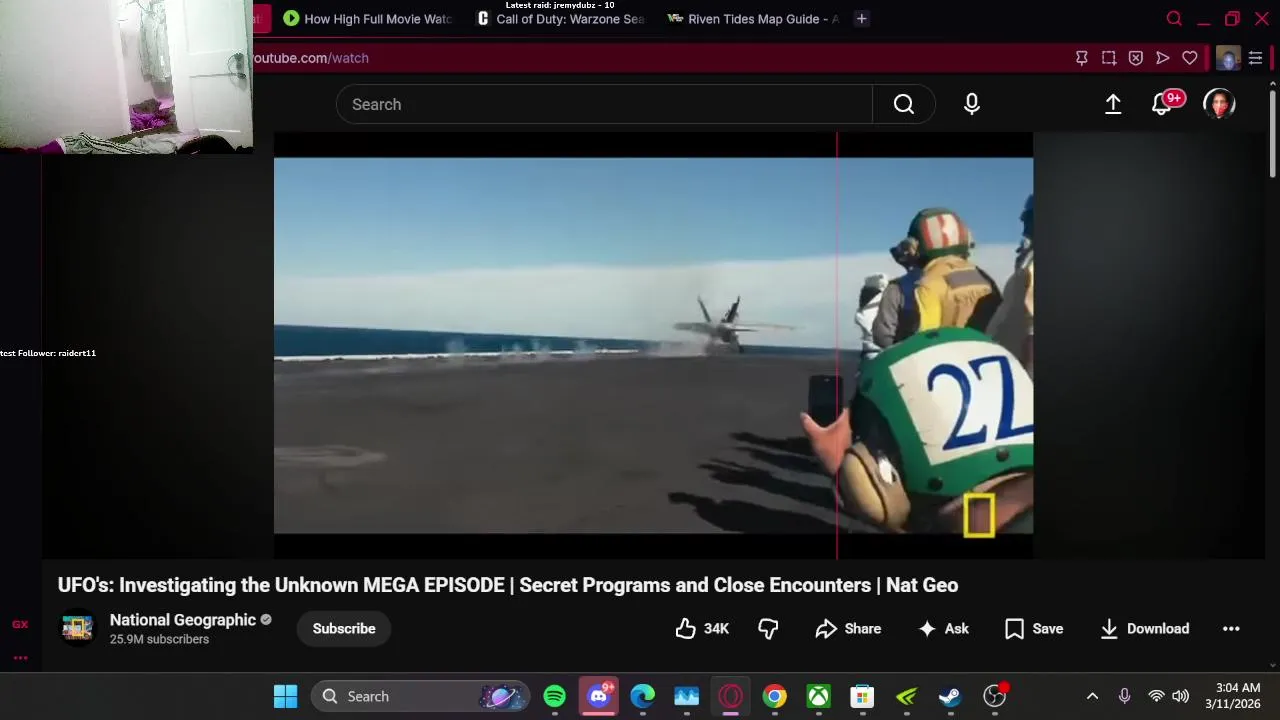The width and height of the screenshot is (1280, 720).
Task: Open YouTube notifications bell
Action: (x=1163, y=104)
